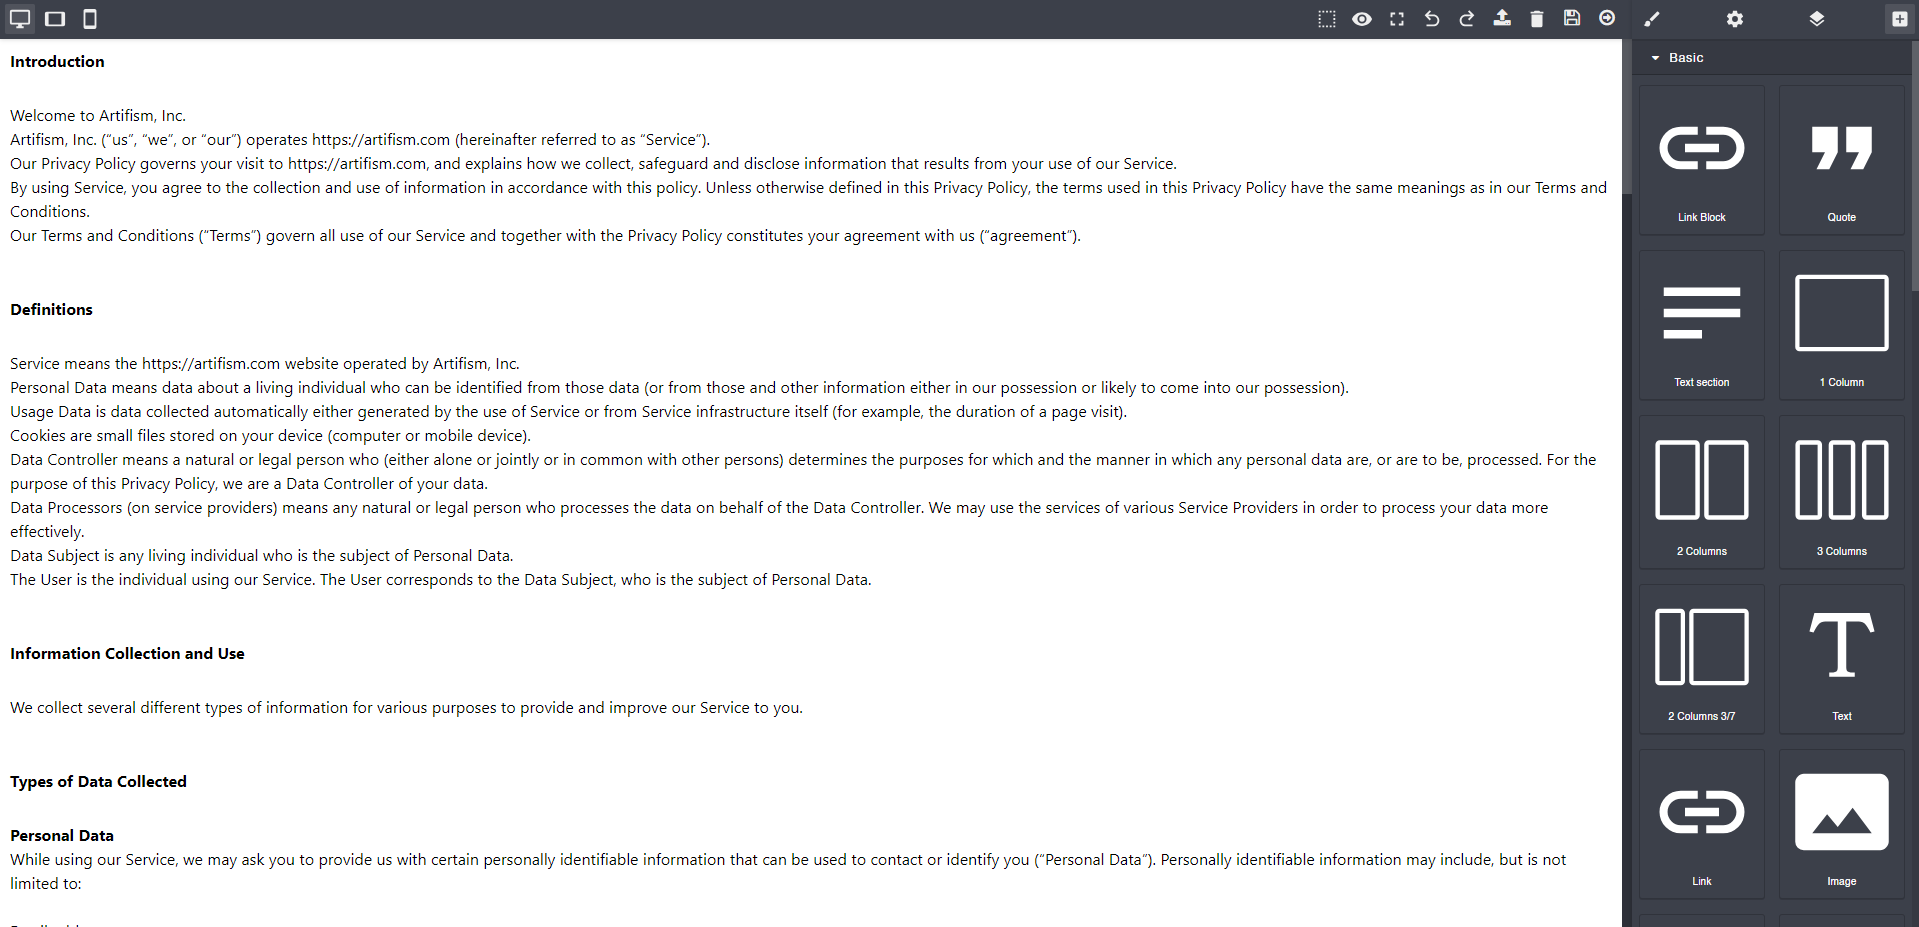Redo the last undone change
The width and height of the screenshot is (1919, 927).
click(x=1467, y=19)
